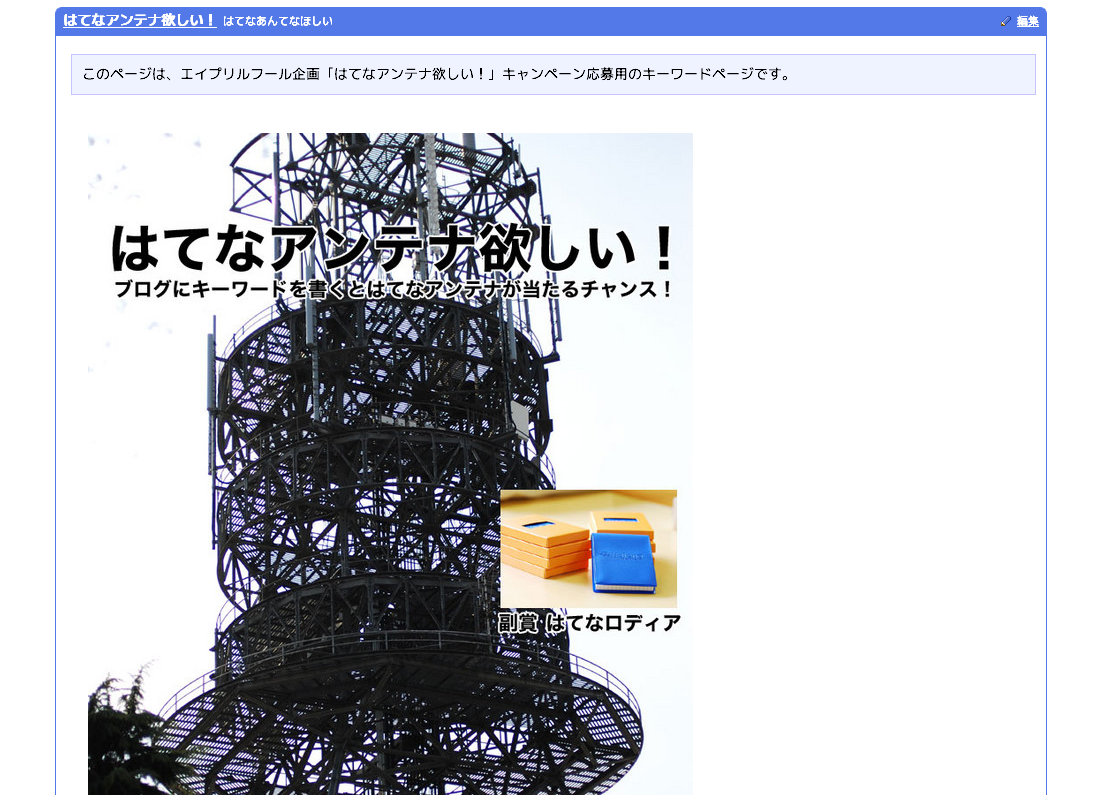The width and height of the screenshot is (1102, 795).
Task: Open the はてなアンテナ欲しい！ keyword title link
Action: (x=139, y=20)
